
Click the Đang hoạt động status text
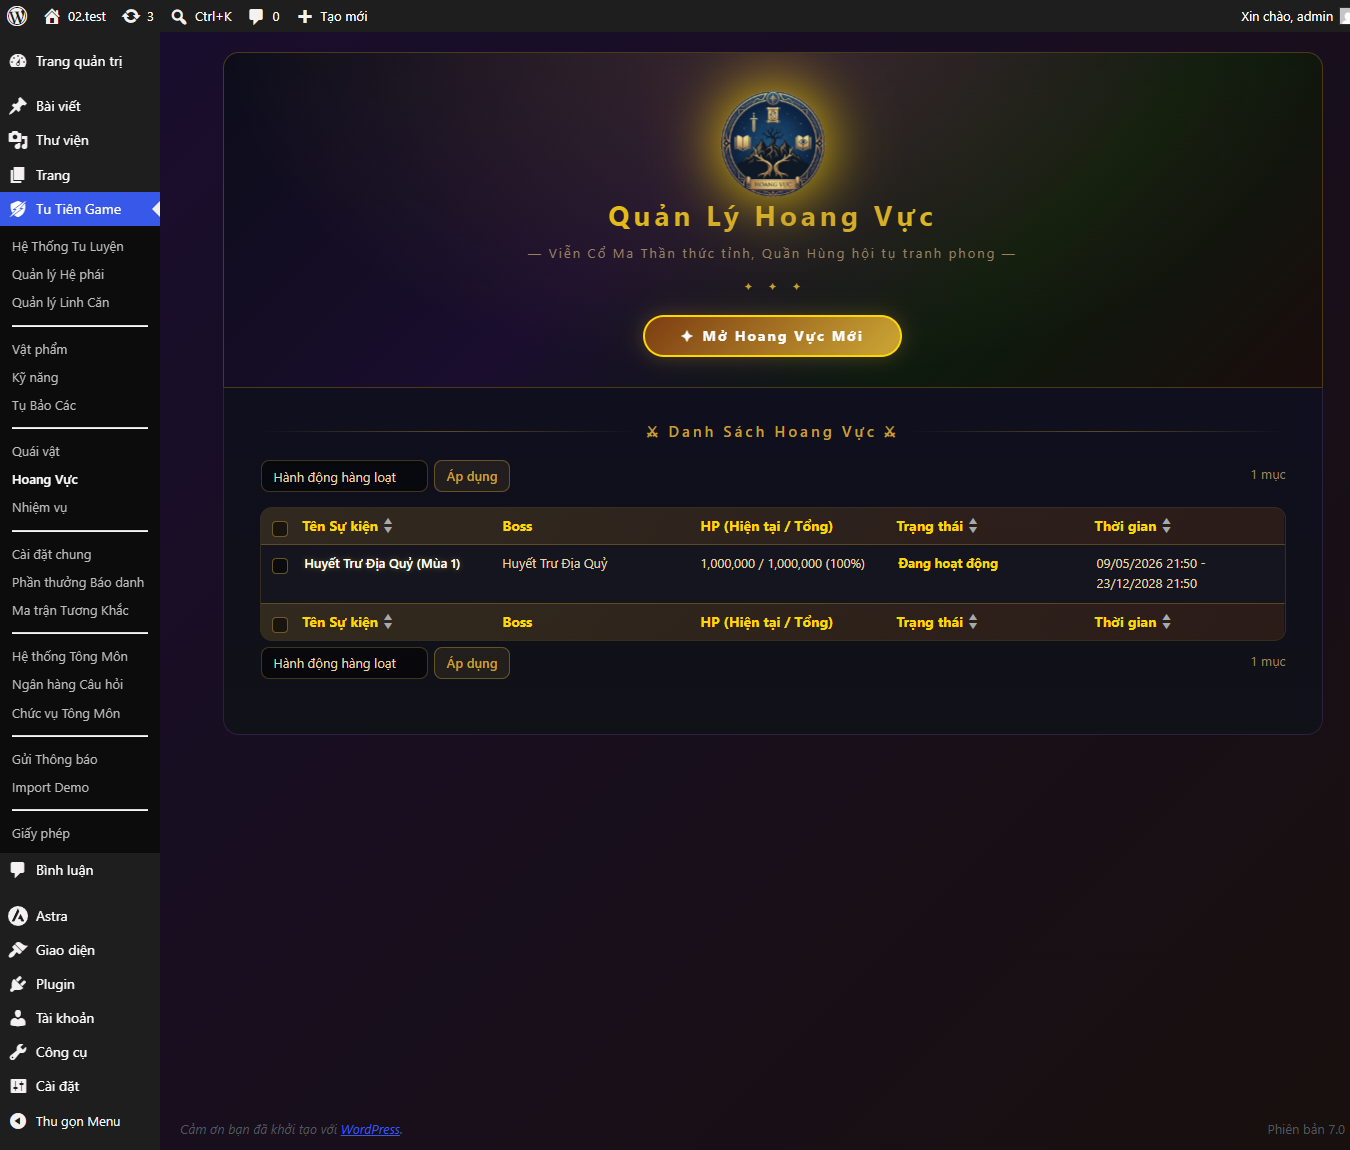948,564
